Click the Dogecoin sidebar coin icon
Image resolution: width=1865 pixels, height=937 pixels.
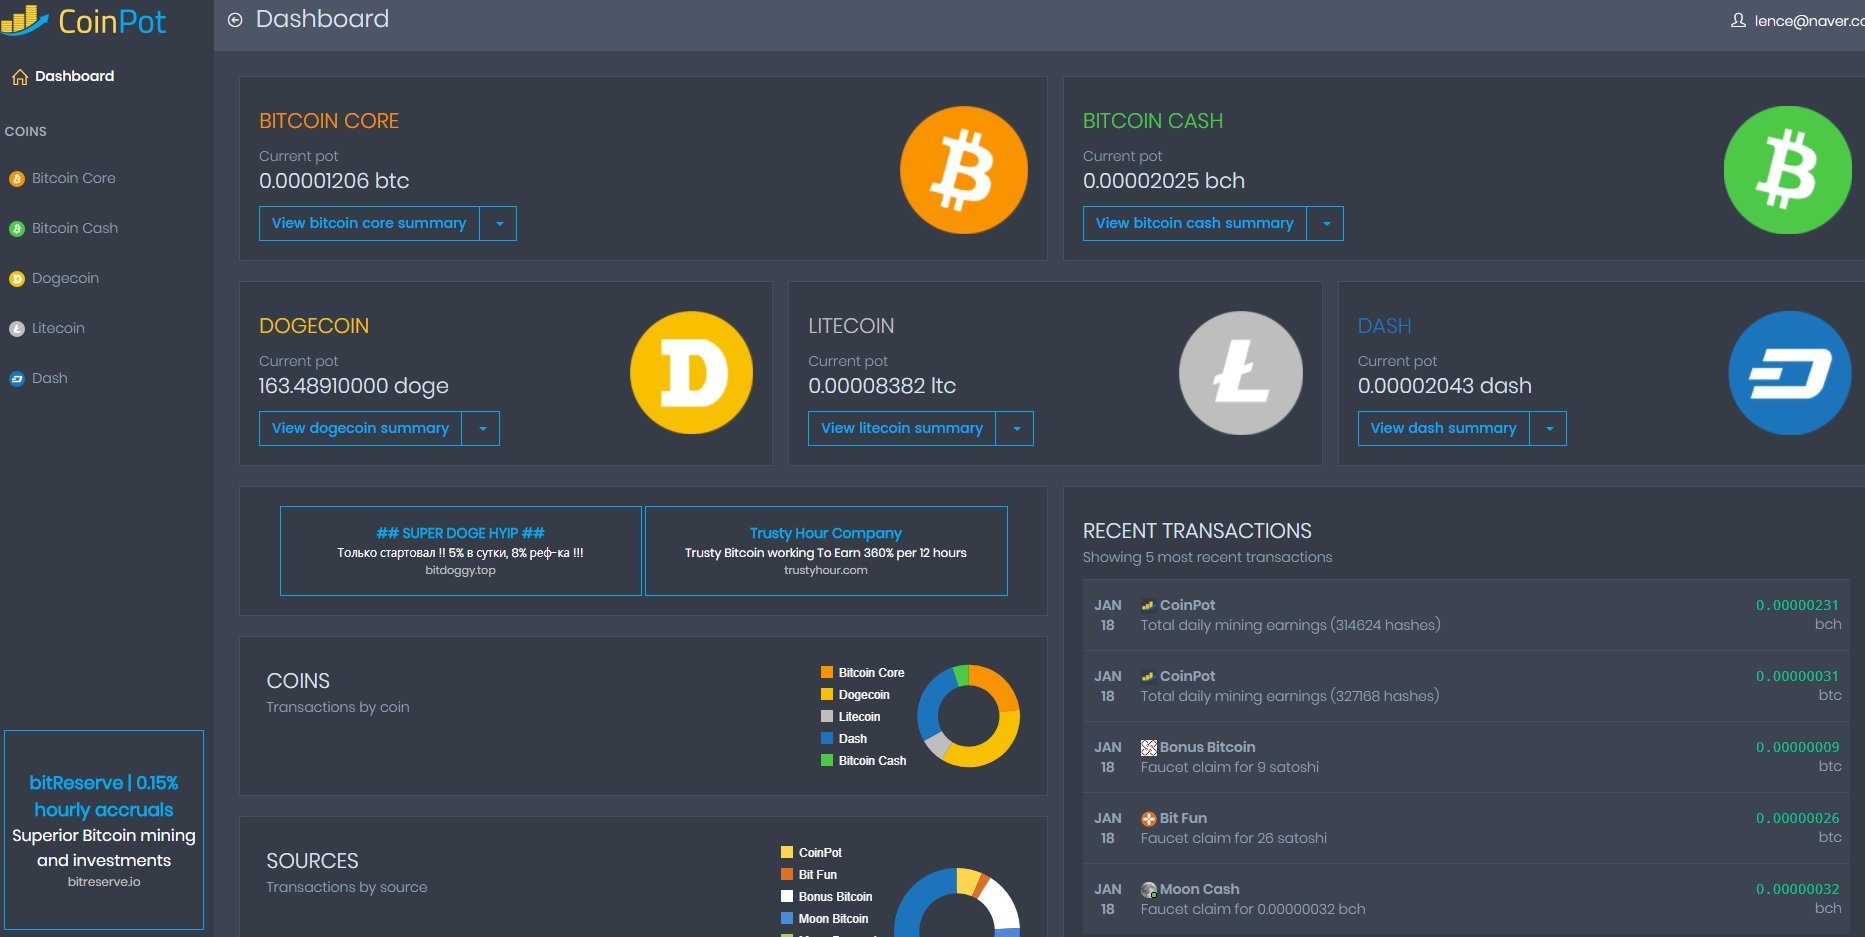[17, 279]
